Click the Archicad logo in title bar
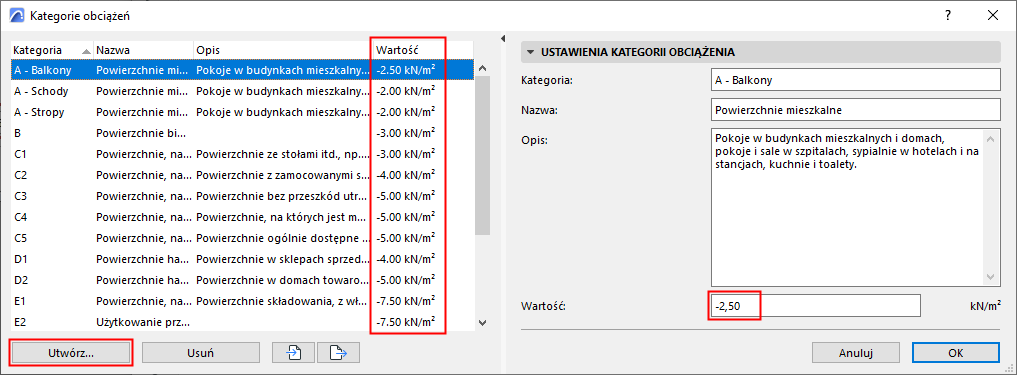 [16, 16]
